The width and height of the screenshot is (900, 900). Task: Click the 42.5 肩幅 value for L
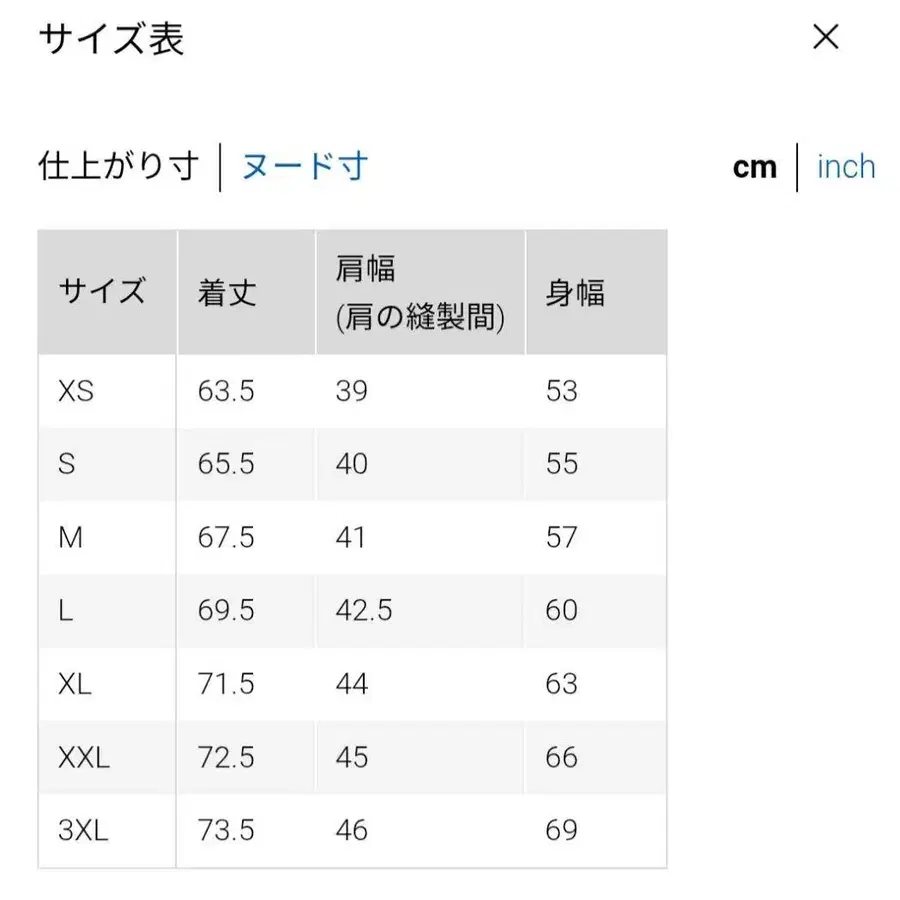[x=362, y=610]
